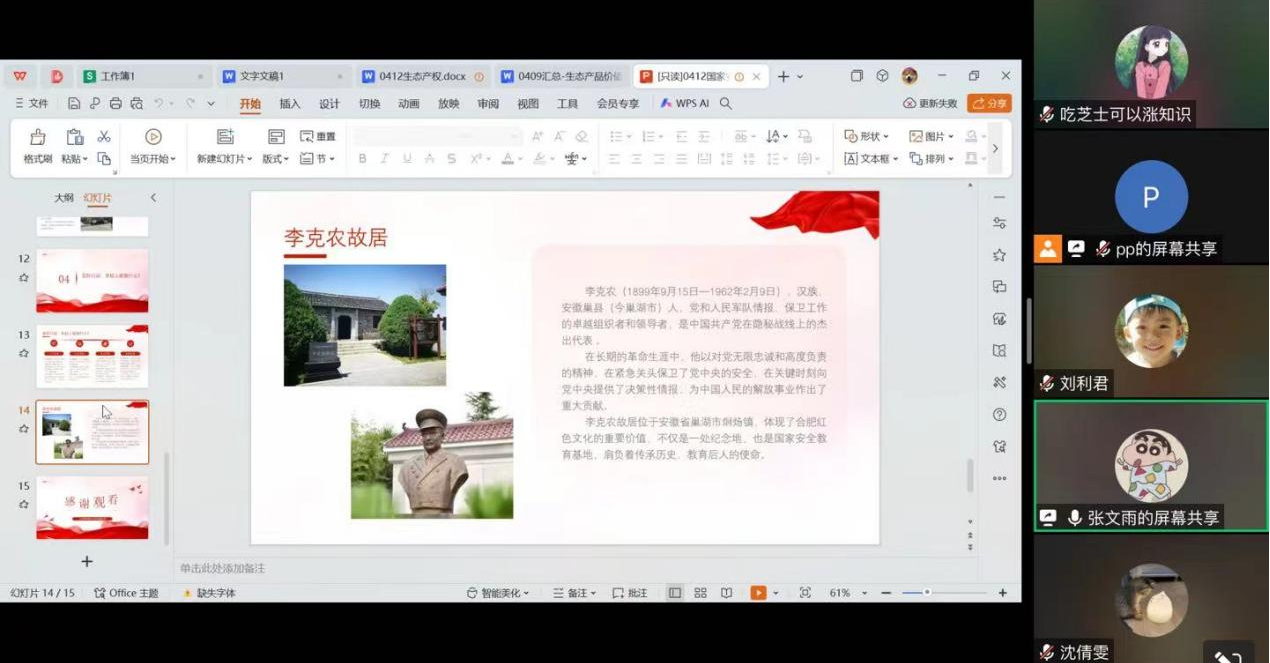Viewport: 1270px width, 663px height.
Task: Click the search magnifier icon beside WPS AI
Action: click(x=726, y=103)
